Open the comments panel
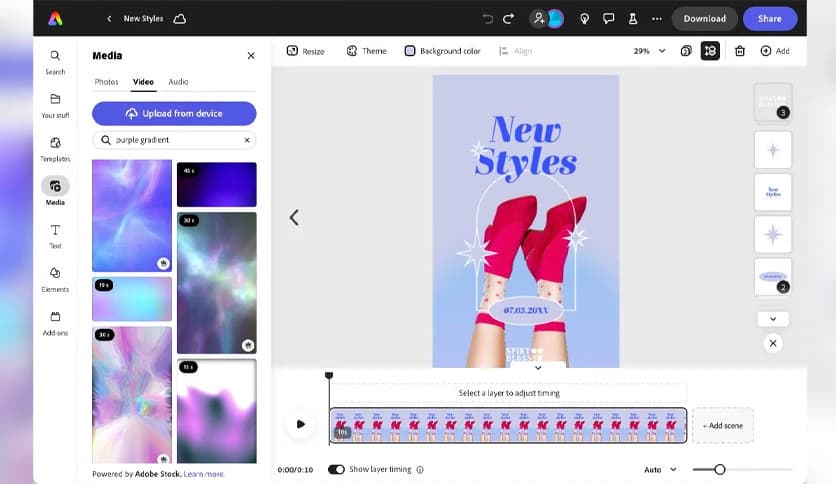This screenshot has width=836, height=484. click(x=608, y=19)
